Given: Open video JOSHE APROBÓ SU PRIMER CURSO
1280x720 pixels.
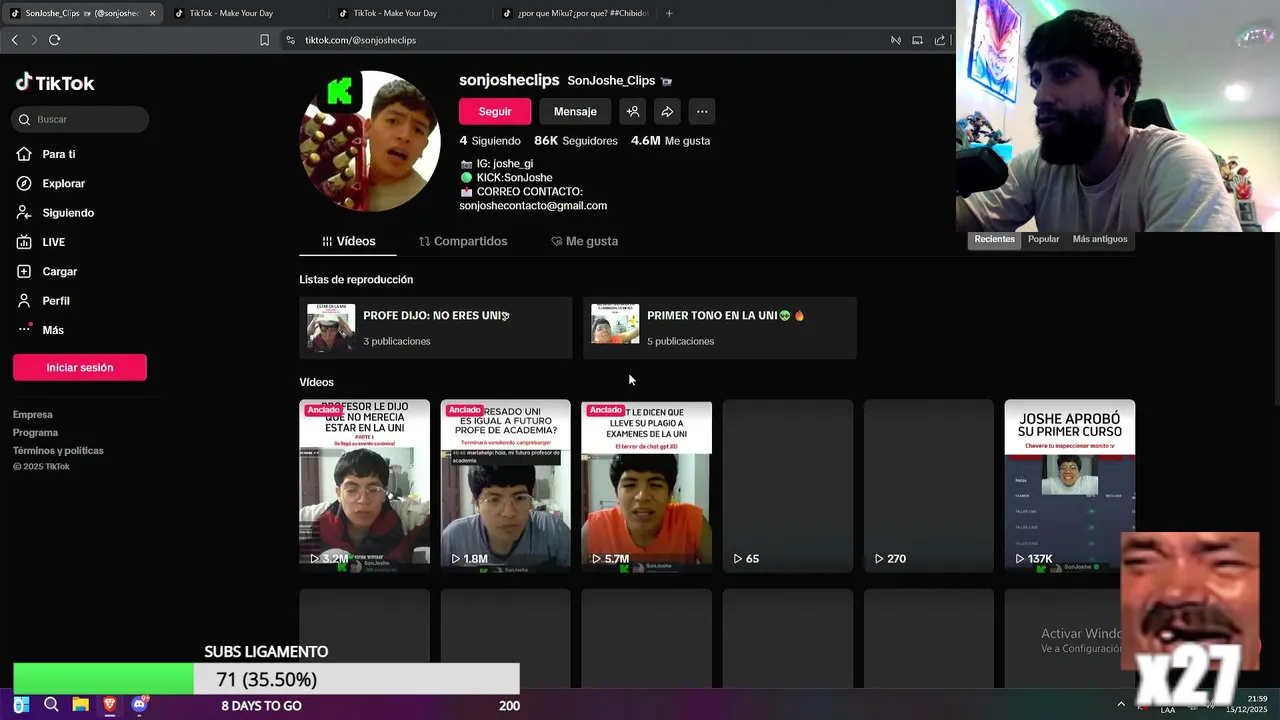Looking at the screenshot, I should tap(1070, 486).
